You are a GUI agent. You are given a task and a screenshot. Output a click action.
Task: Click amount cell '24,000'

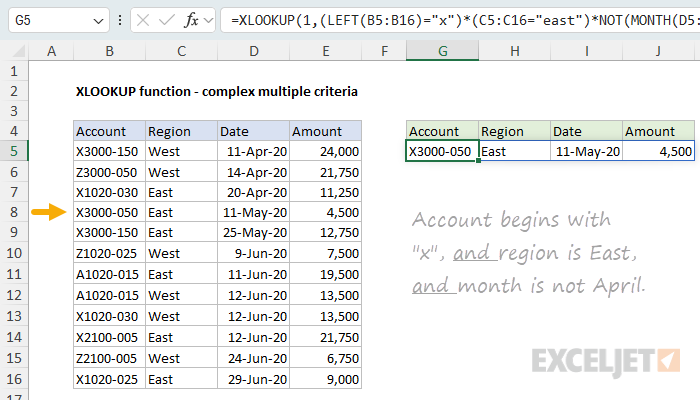(325, 151)
